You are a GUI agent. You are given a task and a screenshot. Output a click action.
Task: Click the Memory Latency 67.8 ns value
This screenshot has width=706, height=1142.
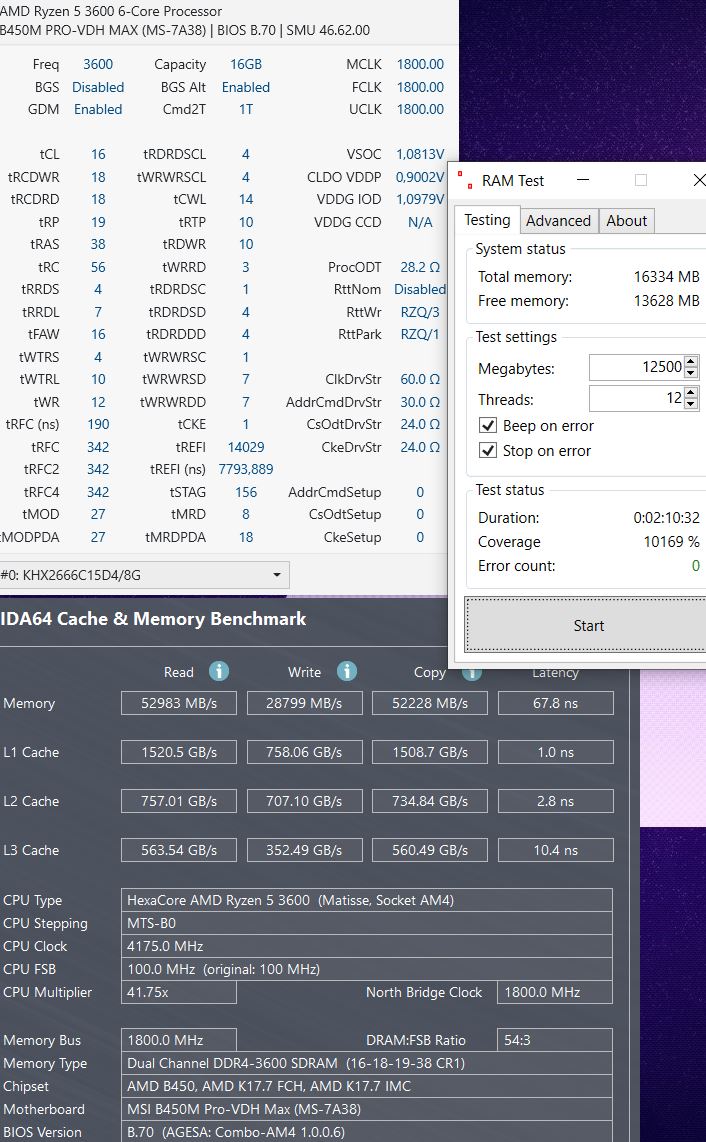[x=556, y=704]
